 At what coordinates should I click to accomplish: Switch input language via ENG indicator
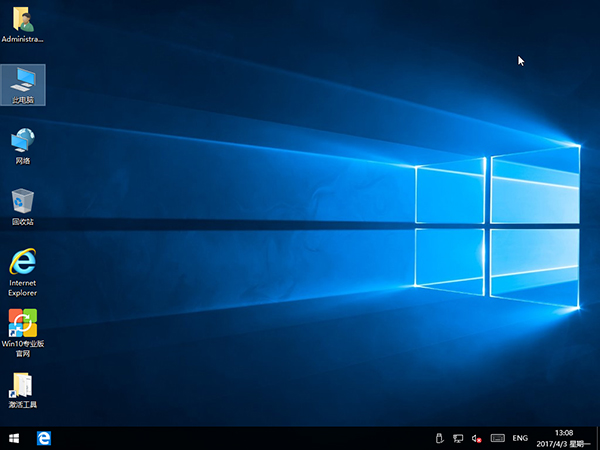tap(520, 438)
